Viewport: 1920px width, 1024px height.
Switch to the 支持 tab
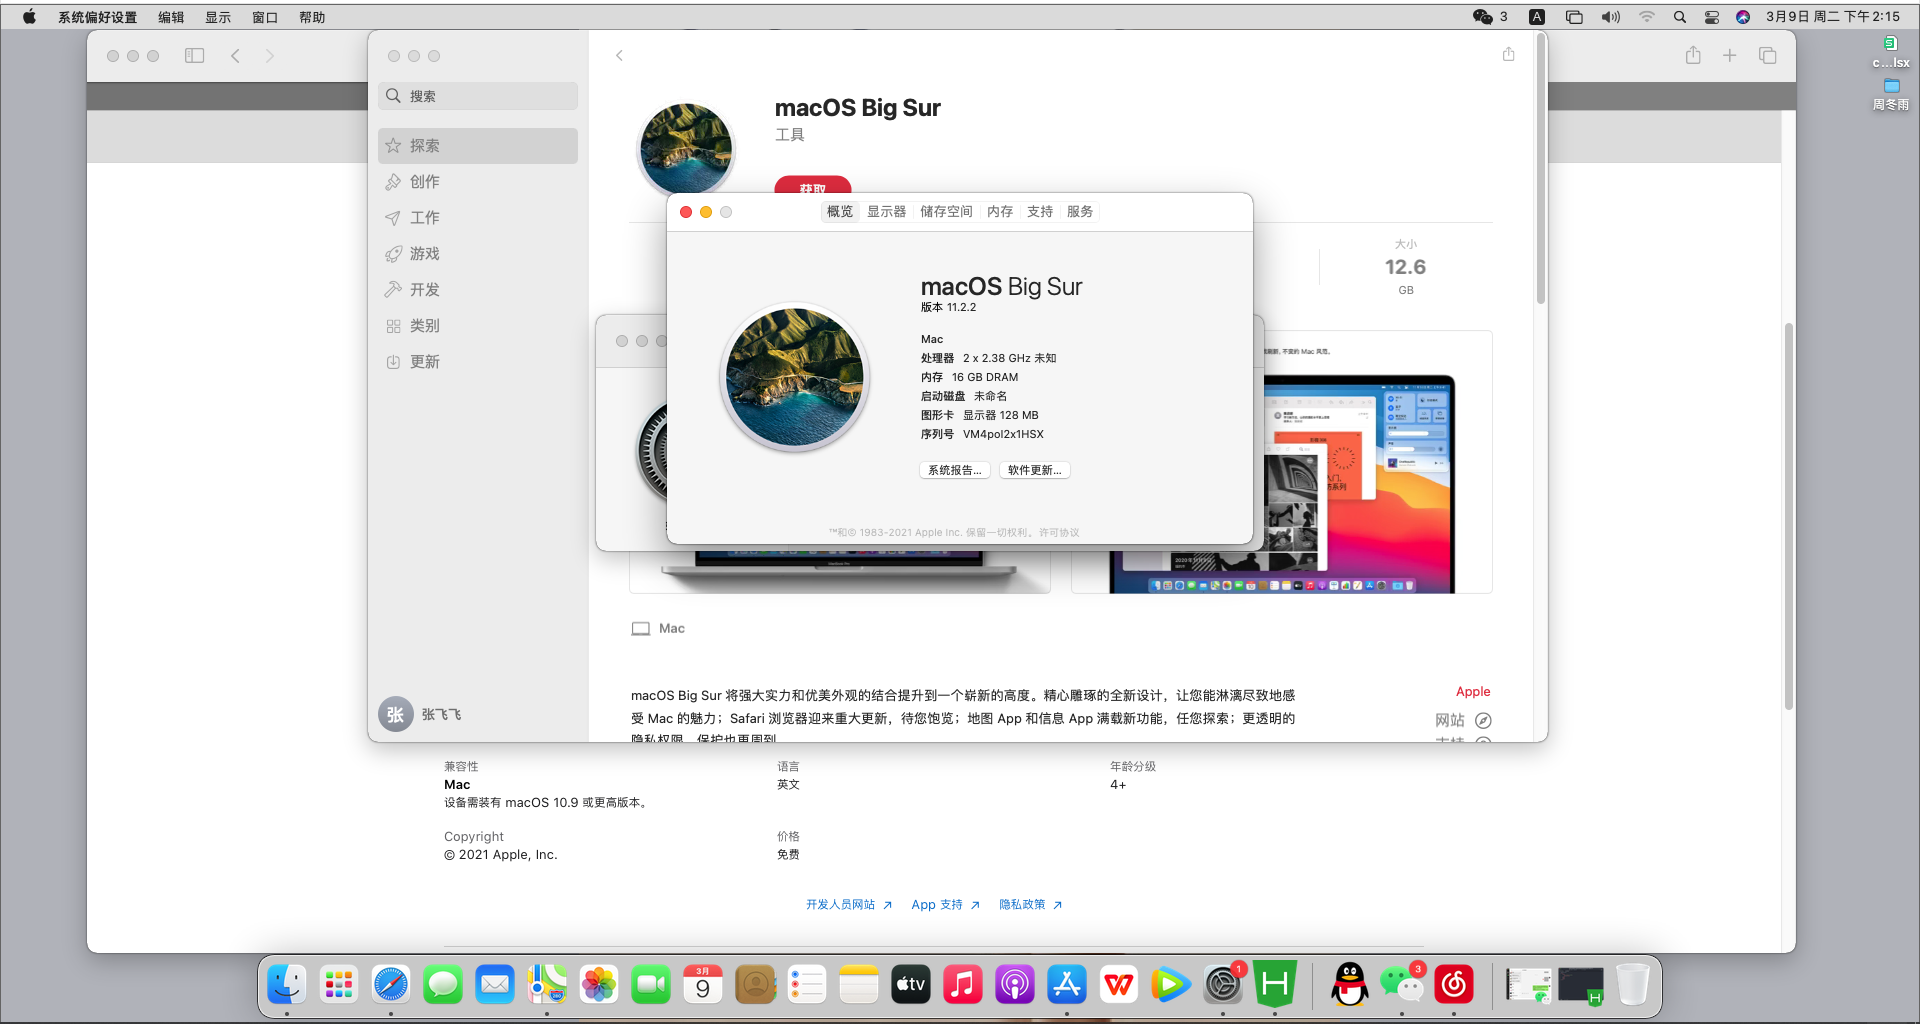pos(1040,211)
